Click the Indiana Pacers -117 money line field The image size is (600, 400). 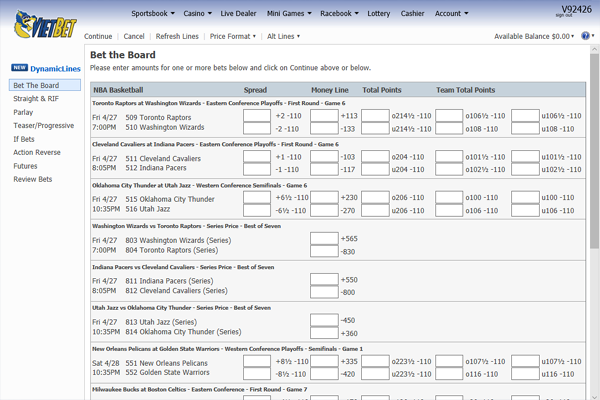[324, 169]
